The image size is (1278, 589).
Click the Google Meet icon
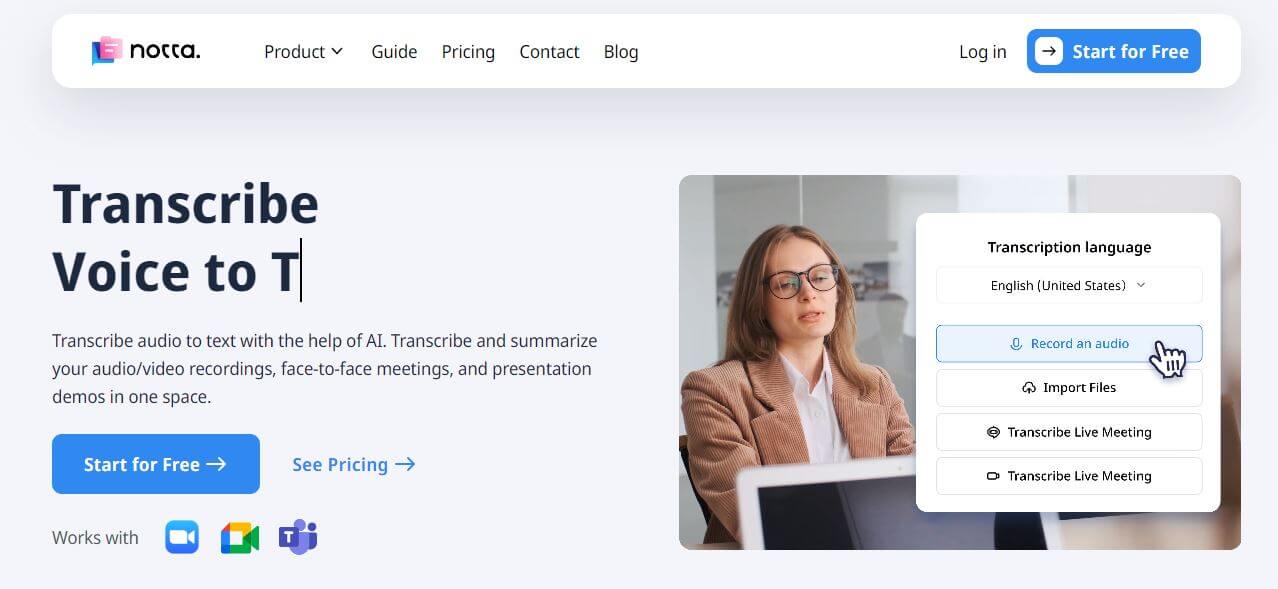tap(240, 537)
